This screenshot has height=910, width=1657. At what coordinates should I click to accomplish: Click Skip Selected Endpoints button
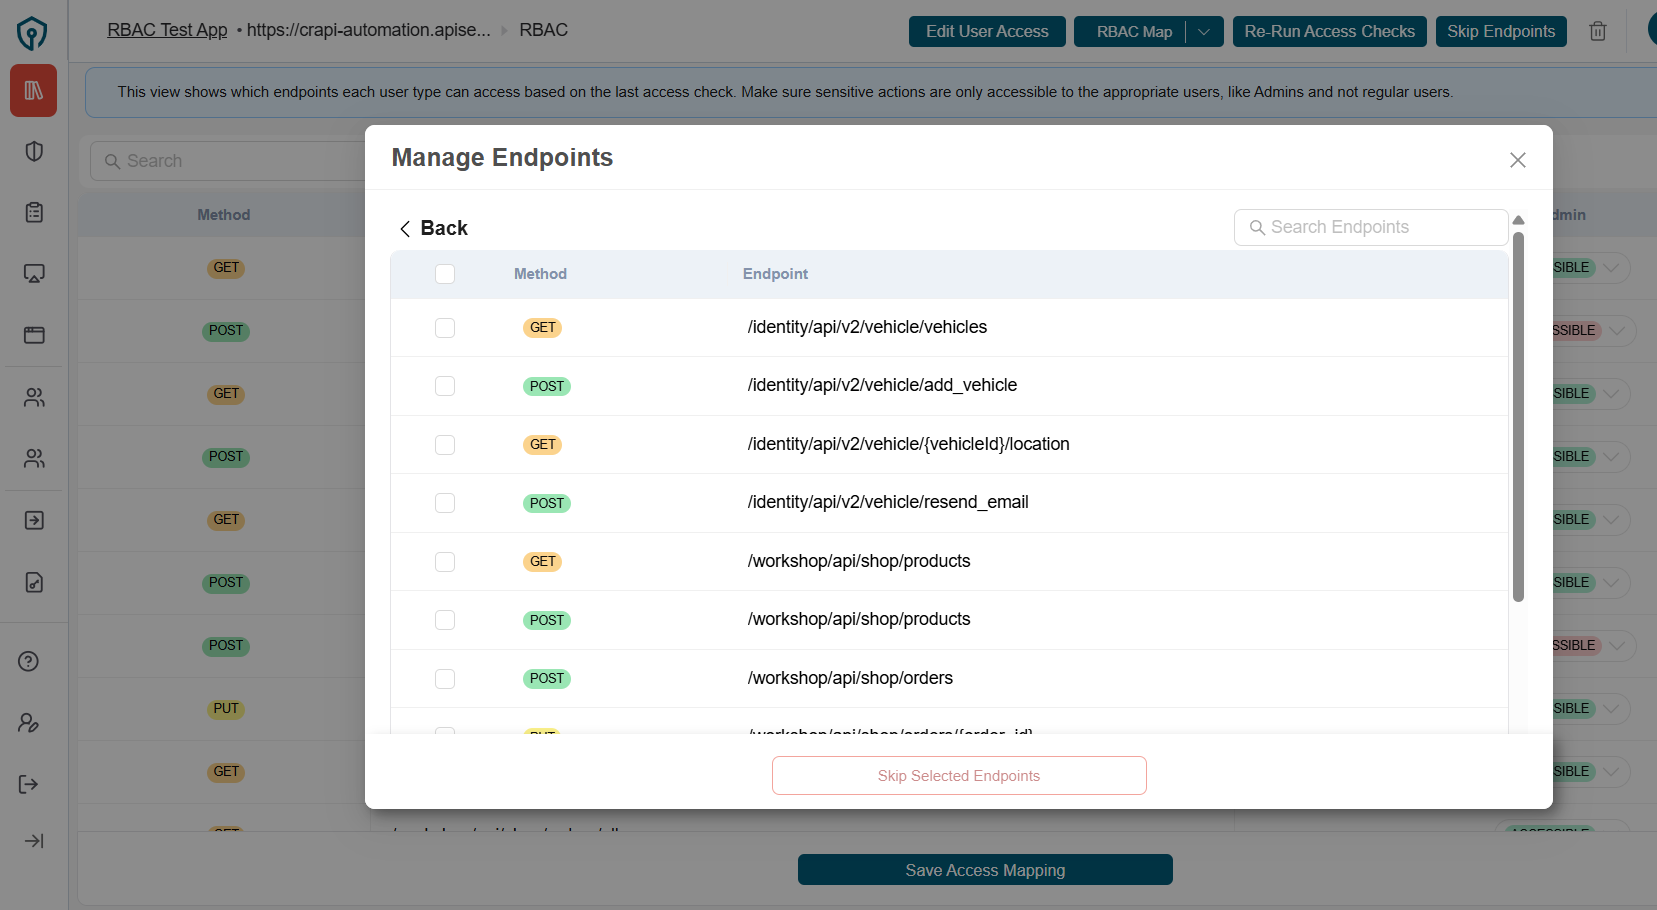[x=958, y=776]
